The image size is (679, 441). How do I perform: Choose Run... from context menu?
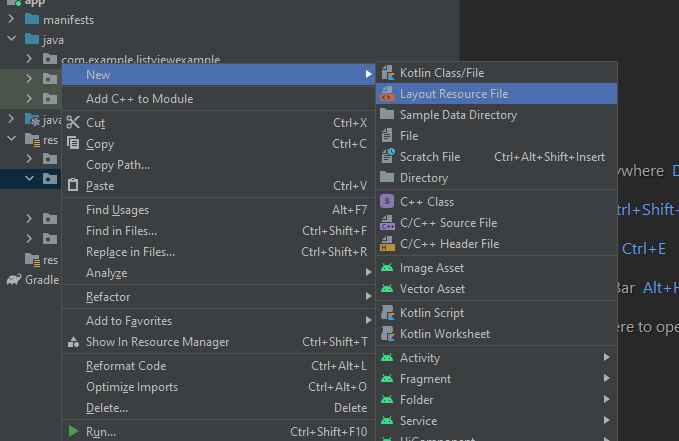point(218,431)
